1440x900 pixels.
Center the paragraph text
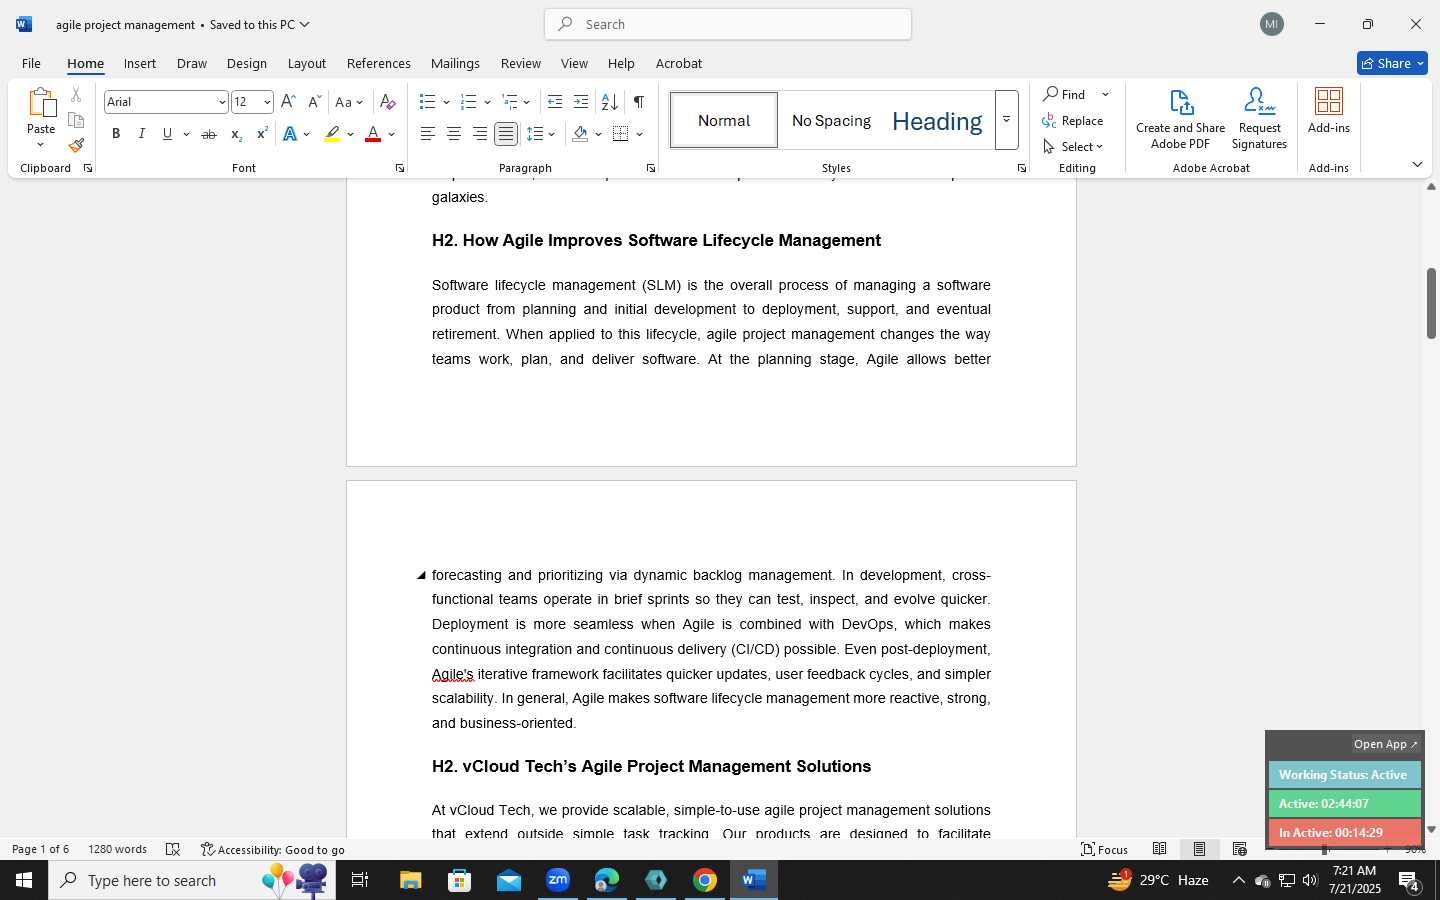tap(454, 134)
